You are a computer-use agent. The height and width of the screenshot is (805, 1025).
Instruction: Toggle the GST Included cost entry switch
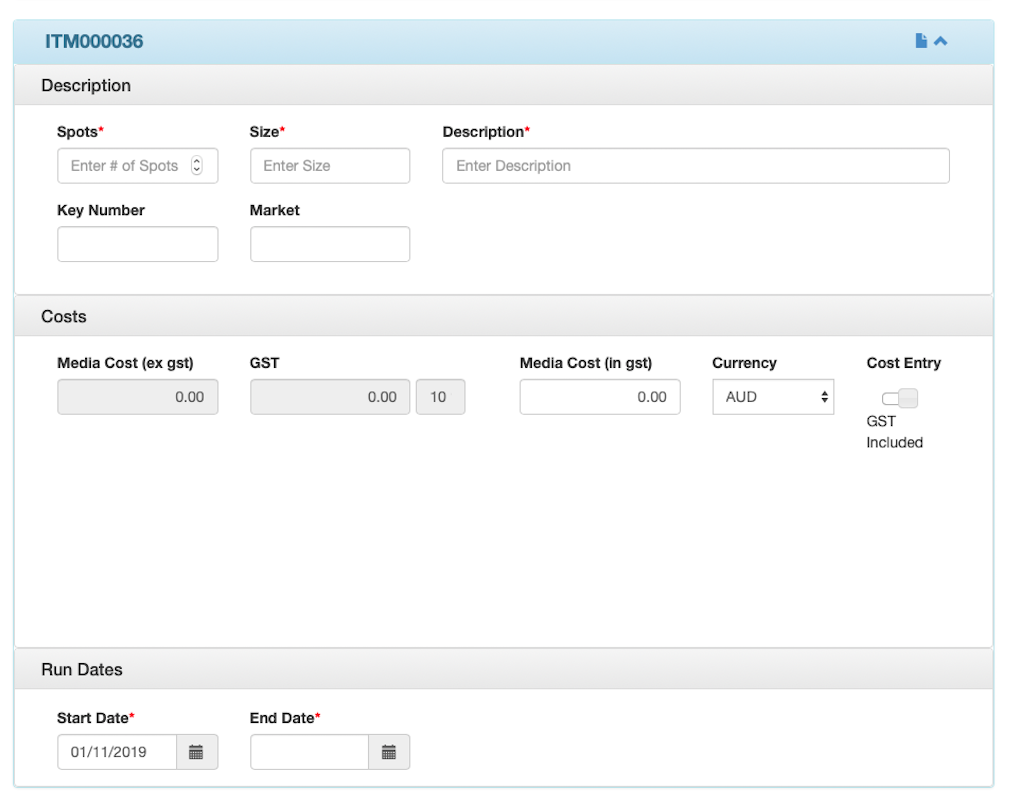(900, 399)
